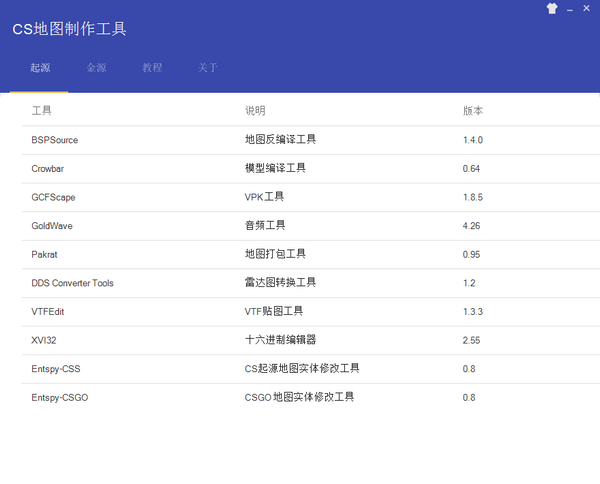Open the 教程 tab
The width and height of the screenshot is (600, 484).
coord(152,68)
